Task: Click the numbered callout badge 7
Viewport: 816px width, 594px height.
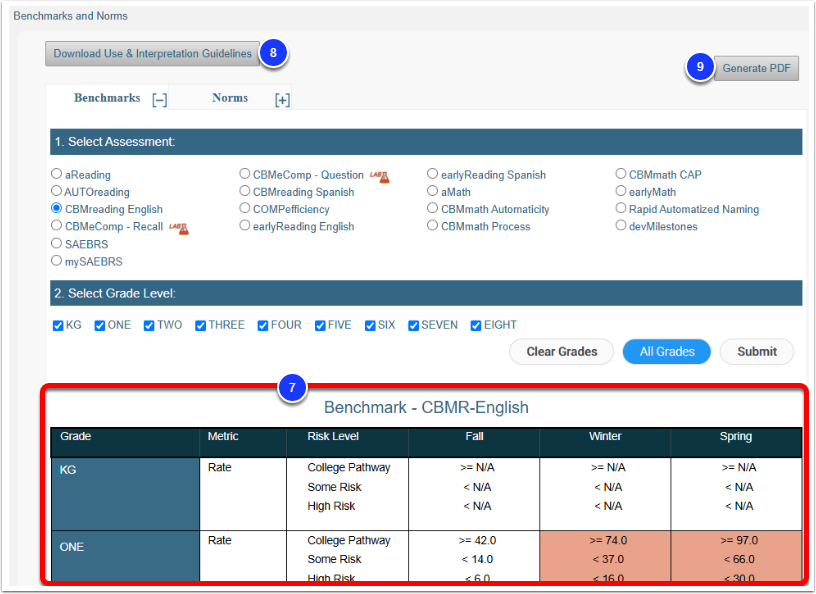Action: (x=292, y=388)
